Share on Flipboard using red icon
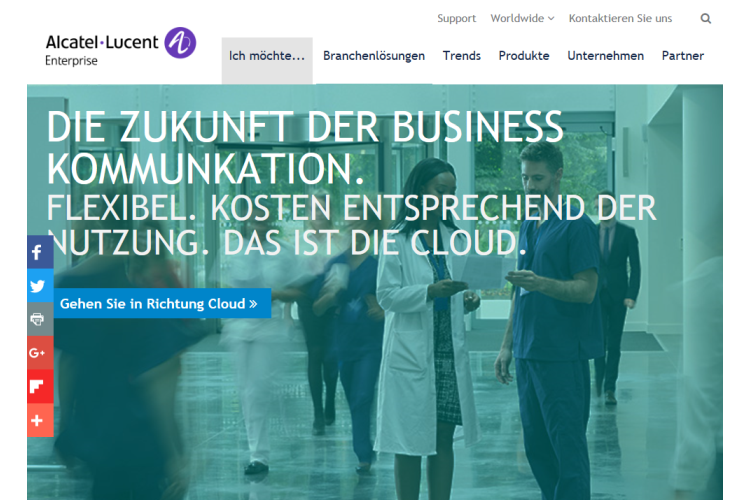 [39, 387]
